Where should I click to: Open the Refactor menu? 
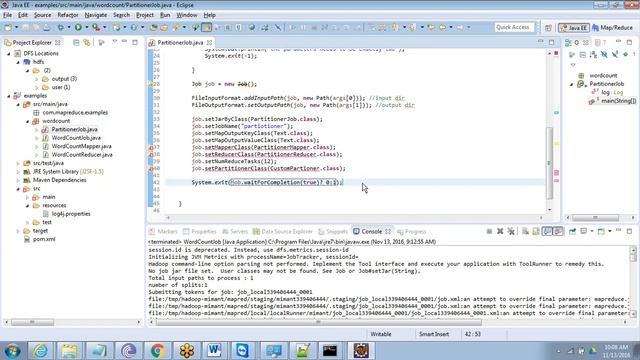[68, 15]
